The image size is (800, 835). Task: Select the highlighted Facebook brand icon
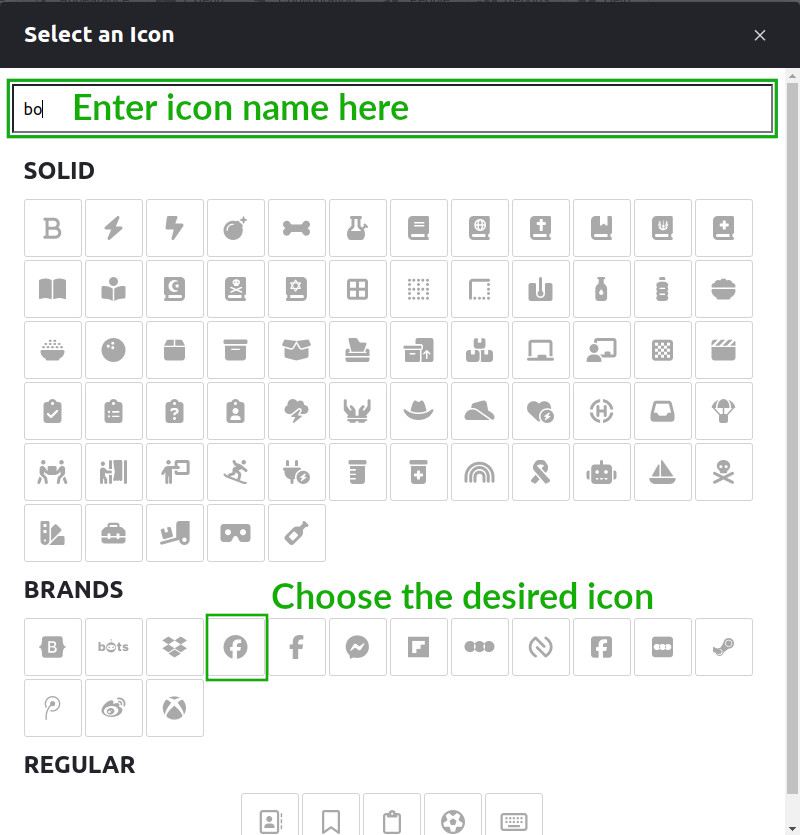coord(237,647)
